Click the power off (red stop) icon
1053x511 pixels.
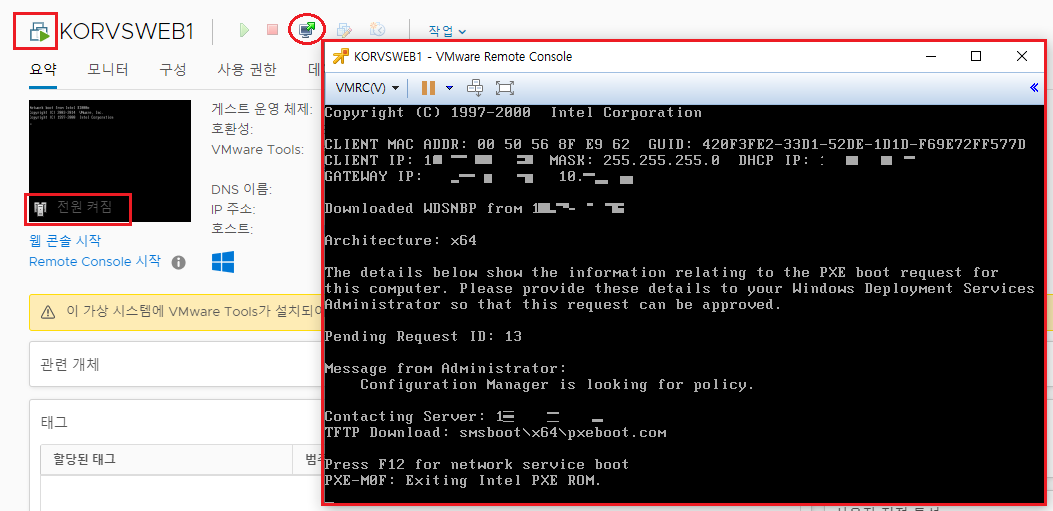click(x=272, y=30)
